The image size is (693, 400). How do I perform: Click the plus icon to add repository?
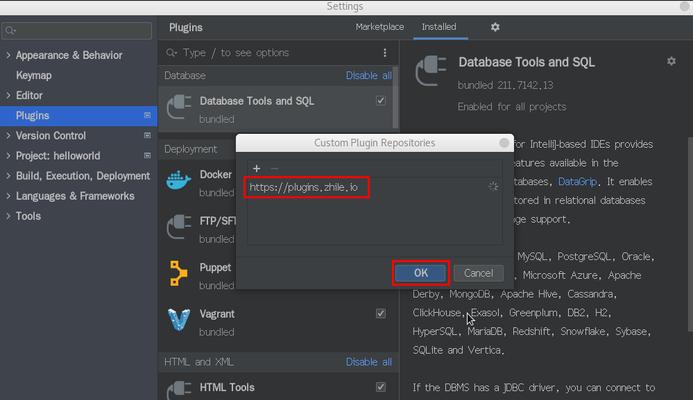click(256, 168)
